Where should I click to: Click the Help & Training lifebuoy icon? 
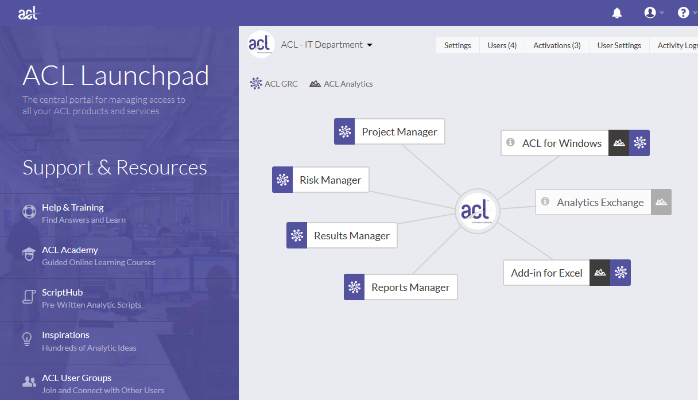[29, 211]
